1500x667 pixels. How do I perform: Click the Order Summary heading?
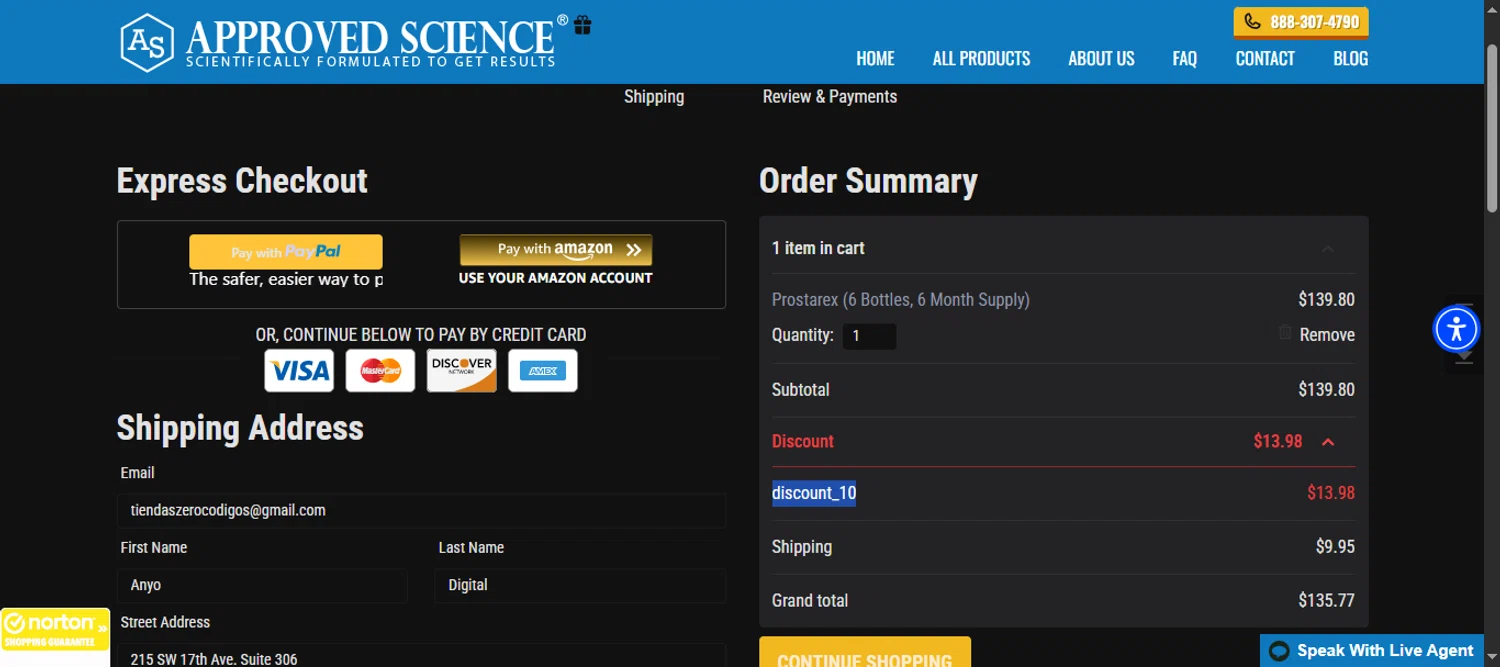pos(868,181)
